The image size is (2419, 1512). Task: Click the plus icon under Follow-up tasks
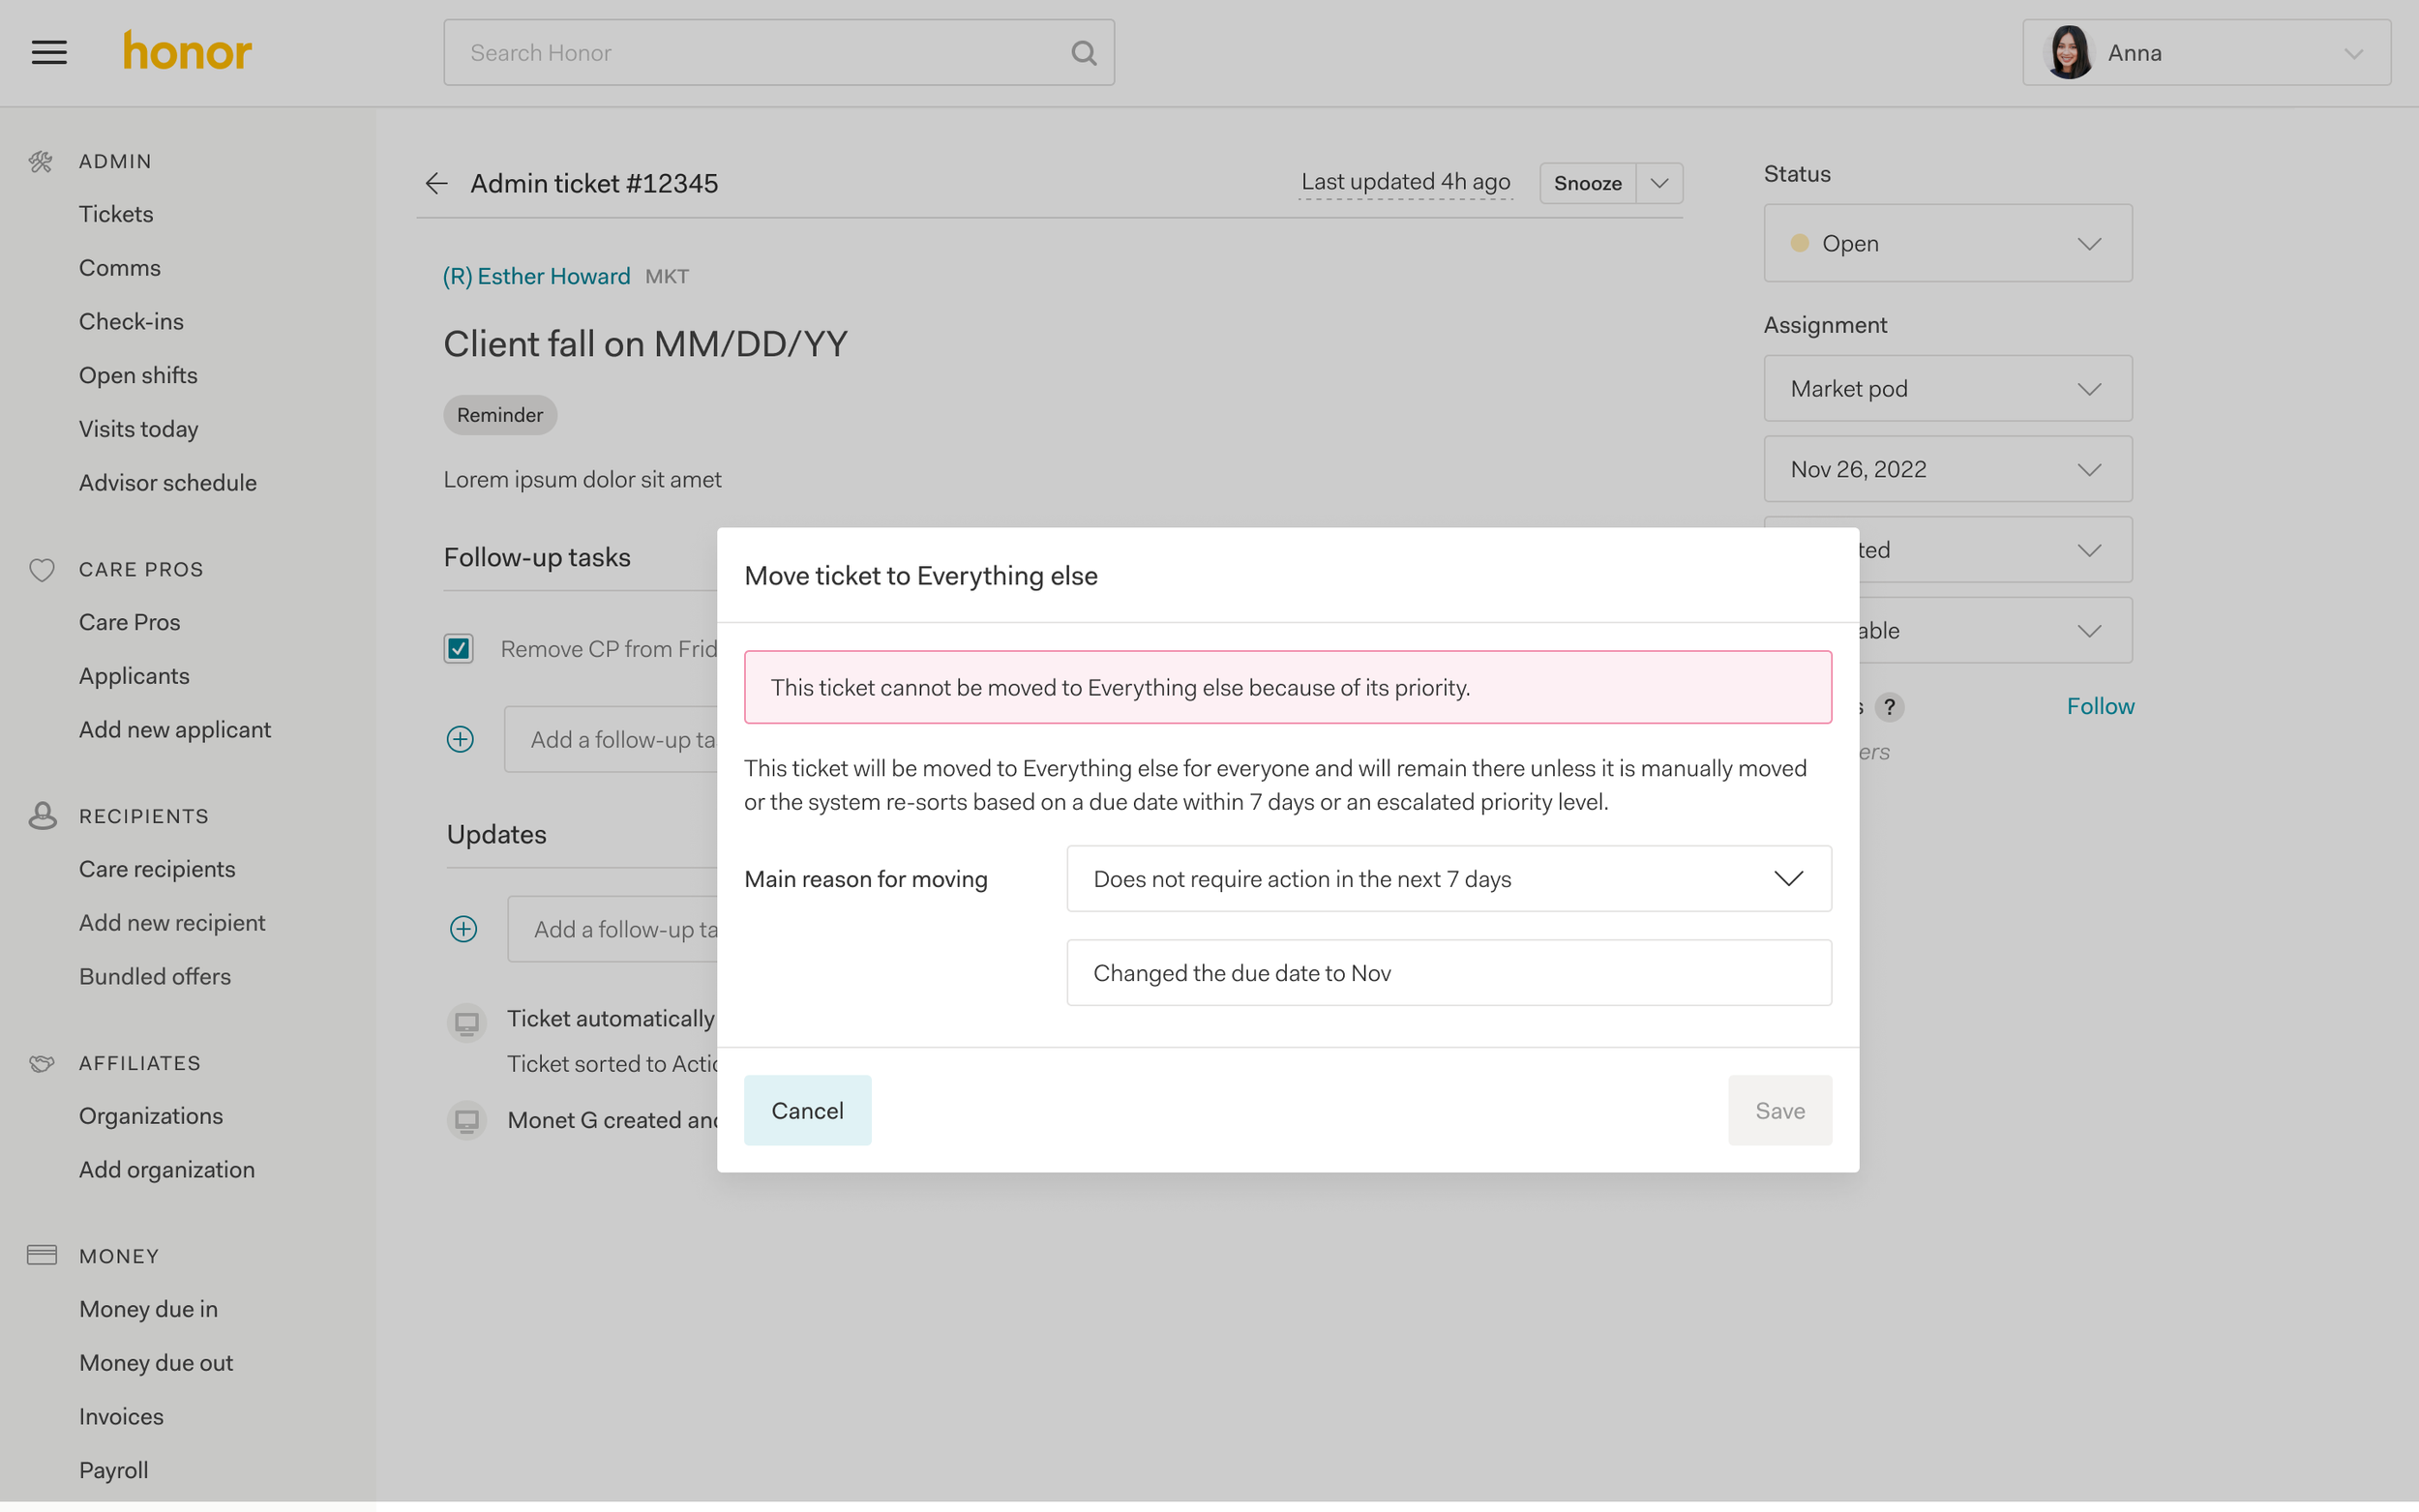point(460,739)
